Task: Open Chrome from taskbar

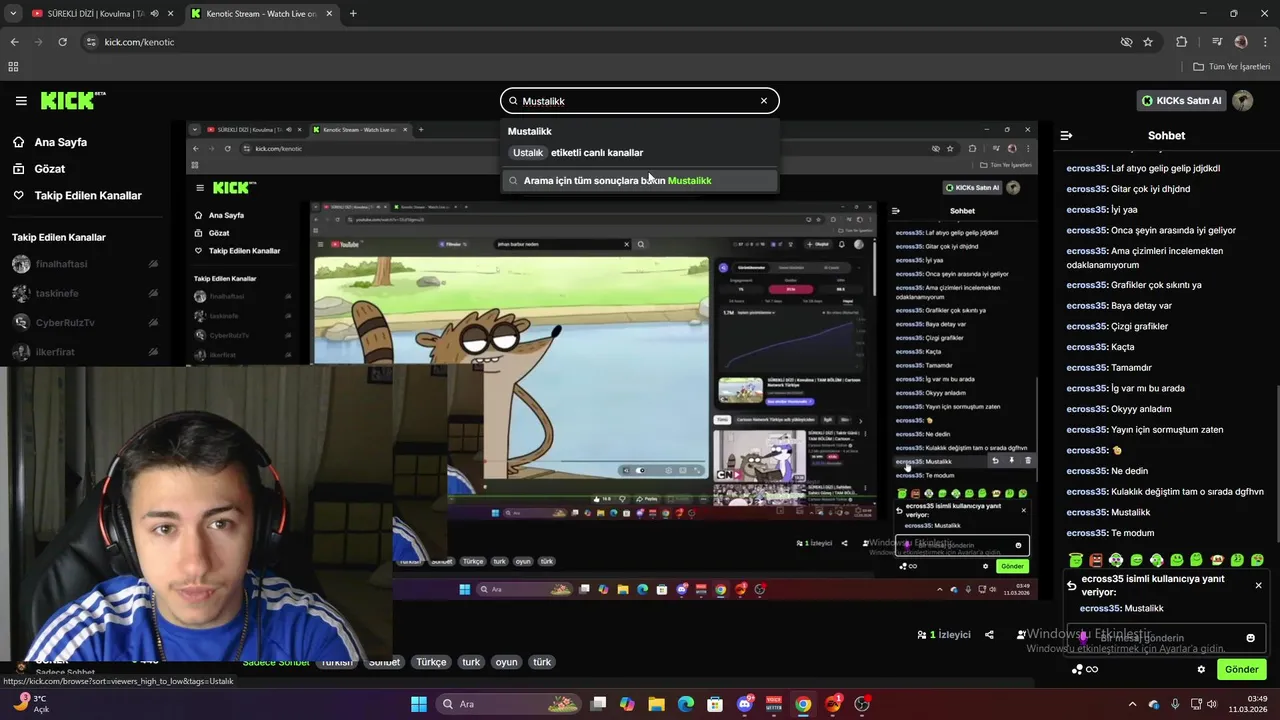Action: (x=803, y=704)
